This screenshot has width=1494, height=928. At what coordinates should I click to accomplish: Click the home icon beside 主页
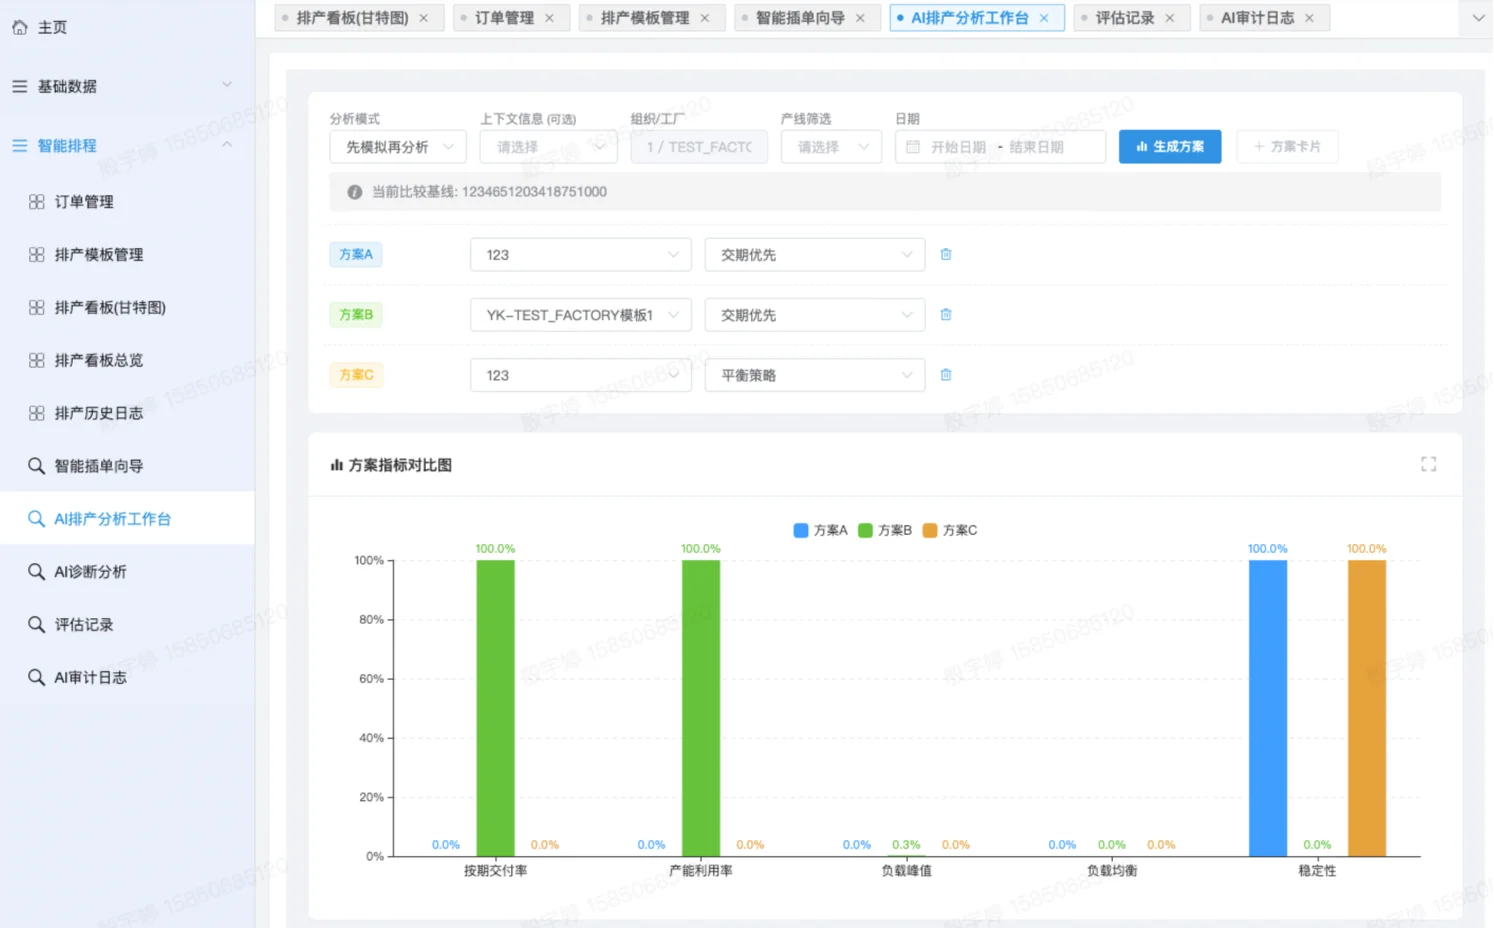point(20,27)
